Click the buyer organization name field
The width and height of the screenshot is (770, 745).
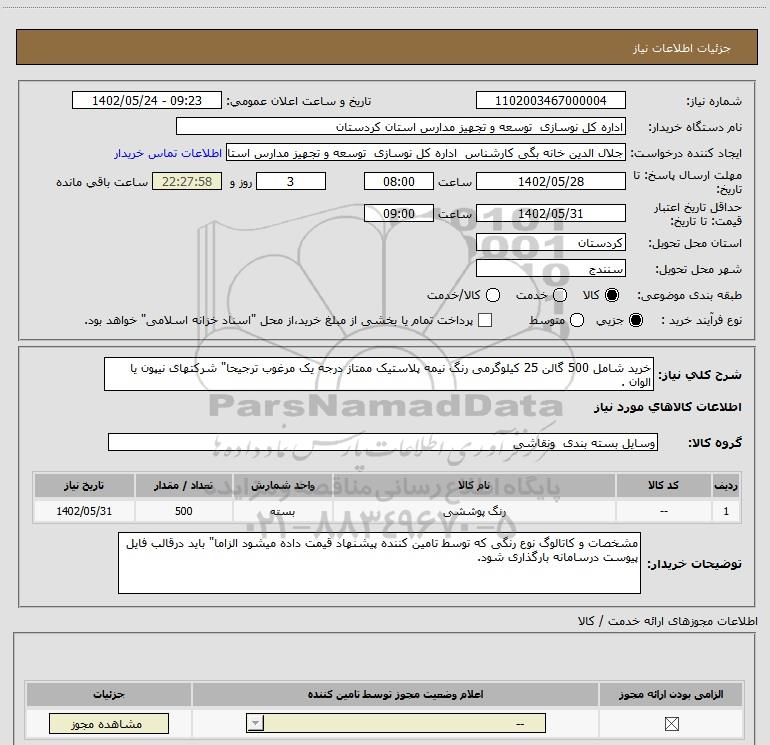pos(401,127)
